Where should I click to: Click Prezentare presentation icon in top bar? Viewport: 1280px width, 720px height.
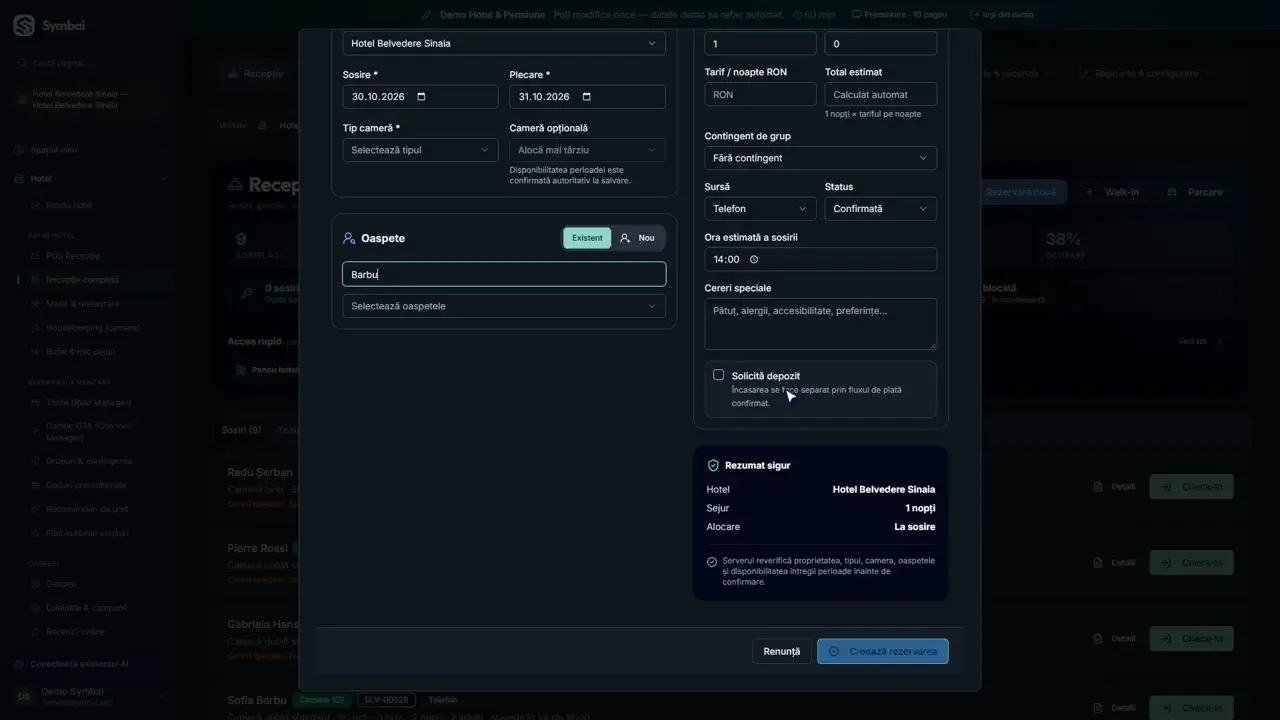[856, 15]
